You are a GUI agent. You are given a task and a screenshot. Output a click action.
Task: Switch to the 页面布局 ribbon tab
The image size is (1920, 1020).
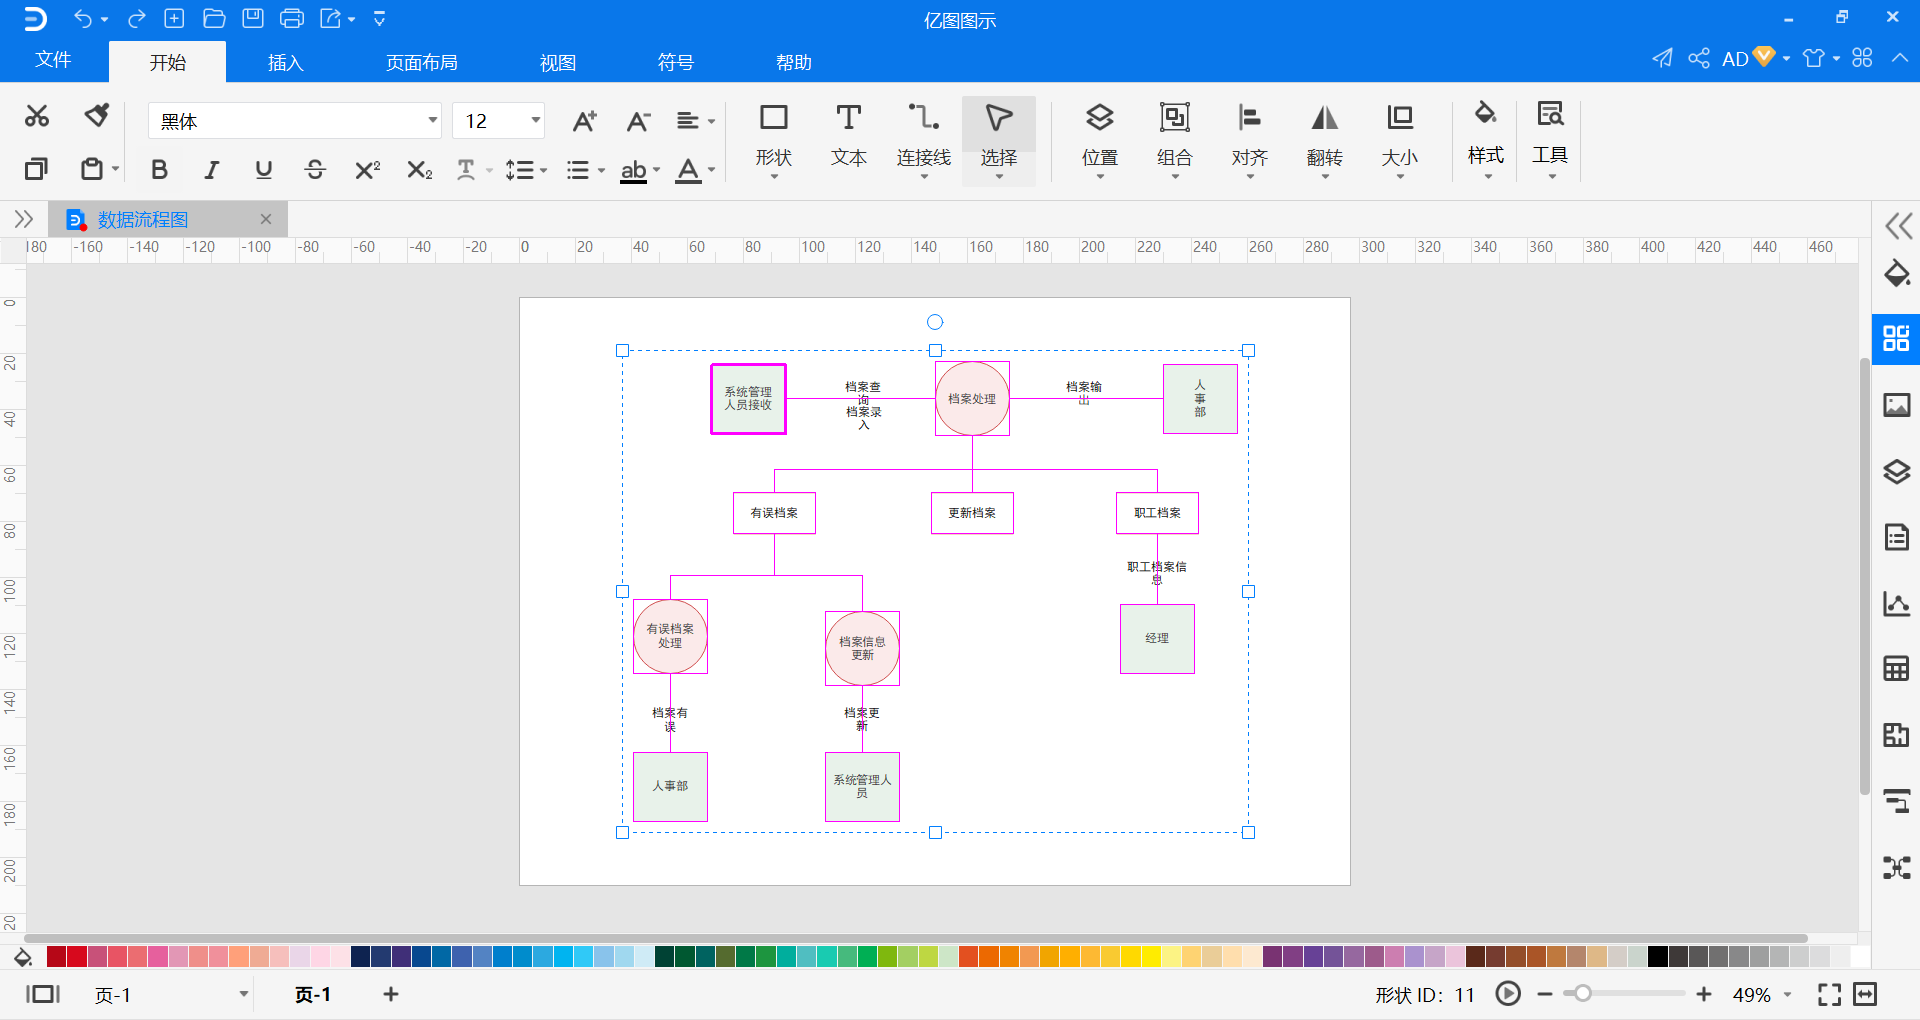click(422, 62)
